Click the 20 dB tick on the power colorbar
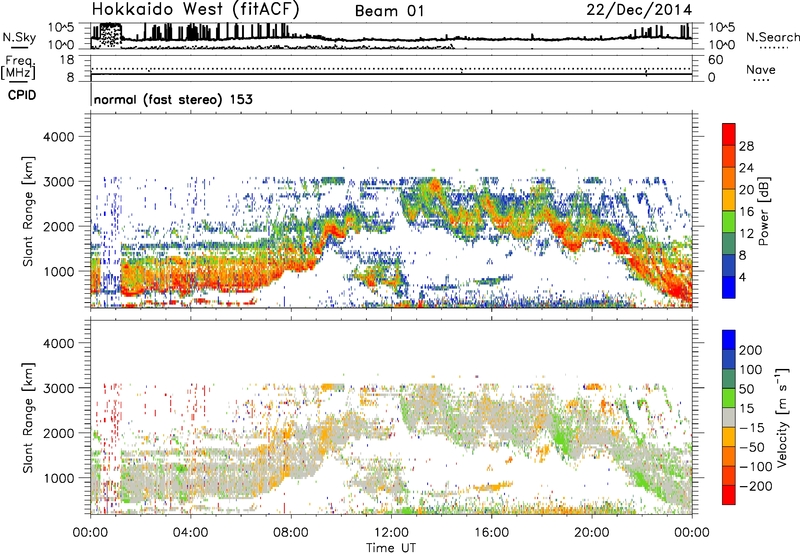The height and width of the screenshot is (554, 800). (746, 190)
